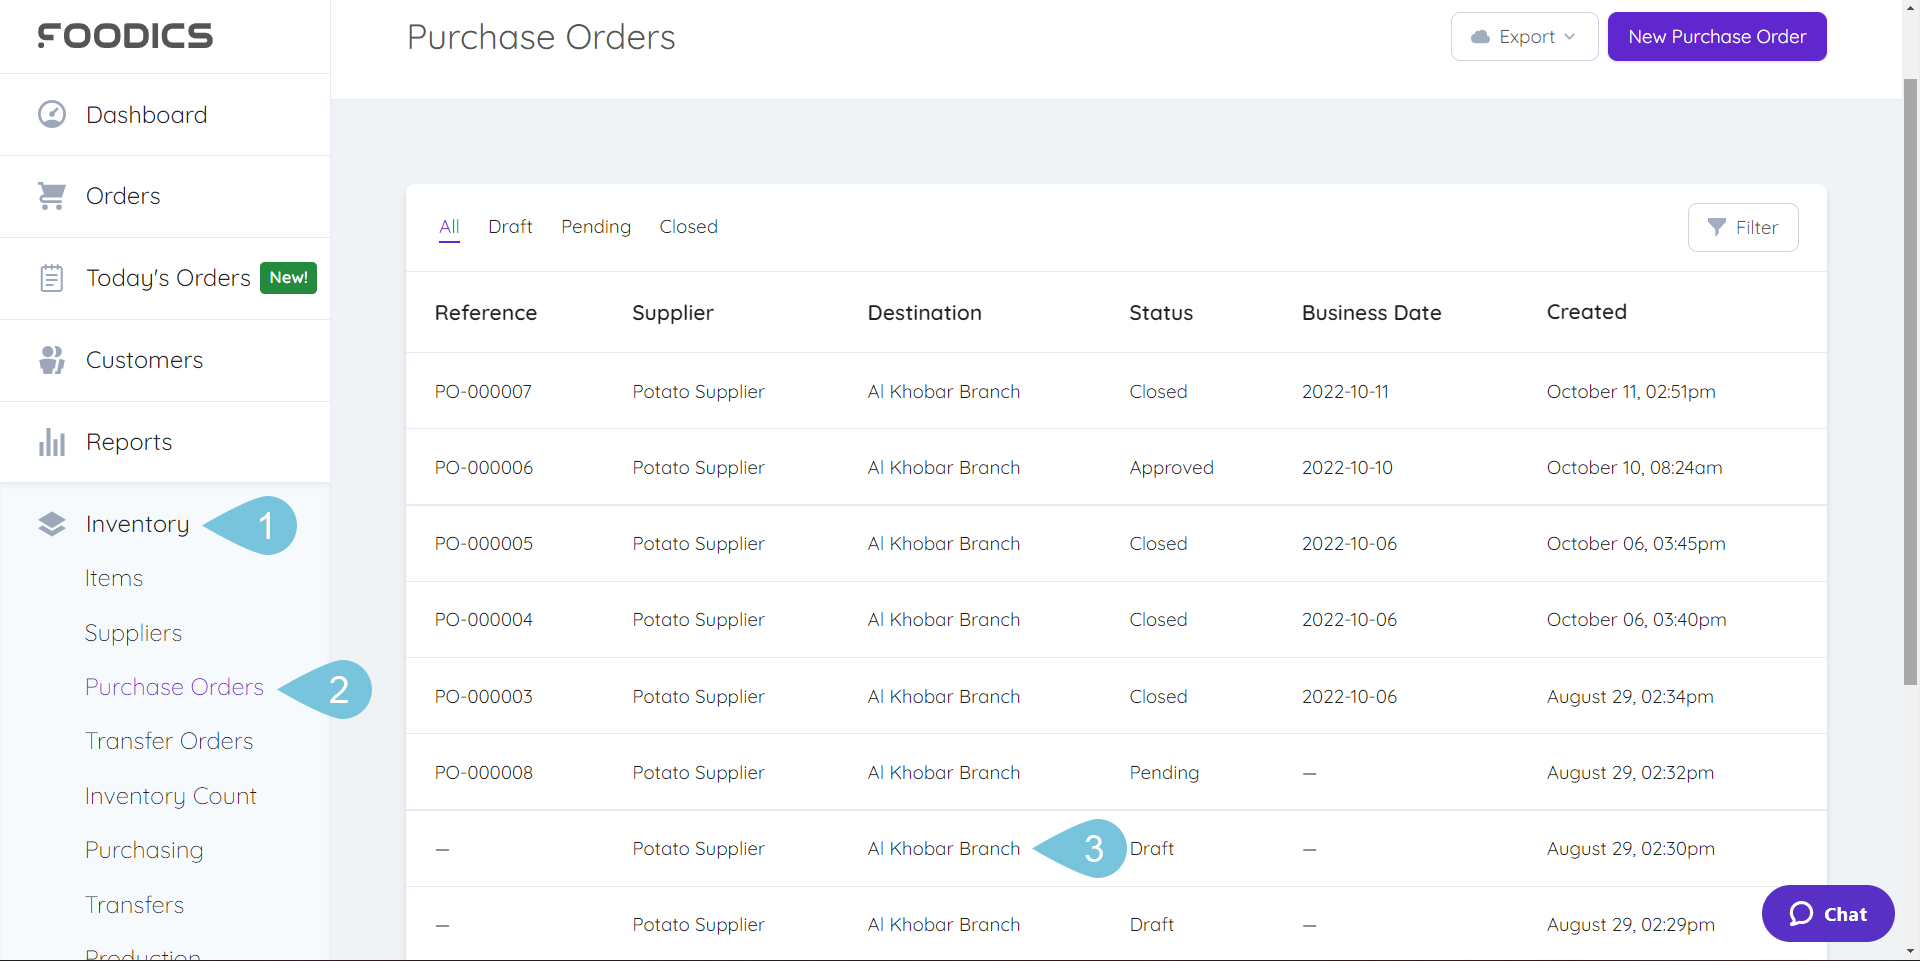Click the Filter funnel icon
Viewport: 1920px width, 961px height.
[1716, 227]
